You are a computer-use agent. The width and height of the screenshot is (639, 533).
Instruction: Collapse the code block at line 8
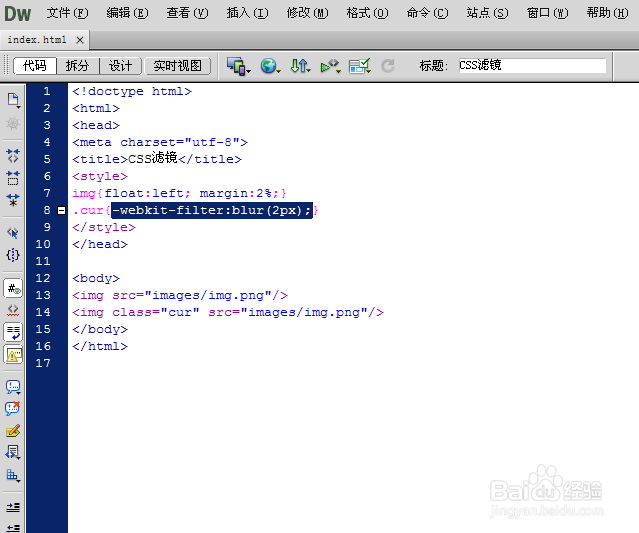click(62, 210)
